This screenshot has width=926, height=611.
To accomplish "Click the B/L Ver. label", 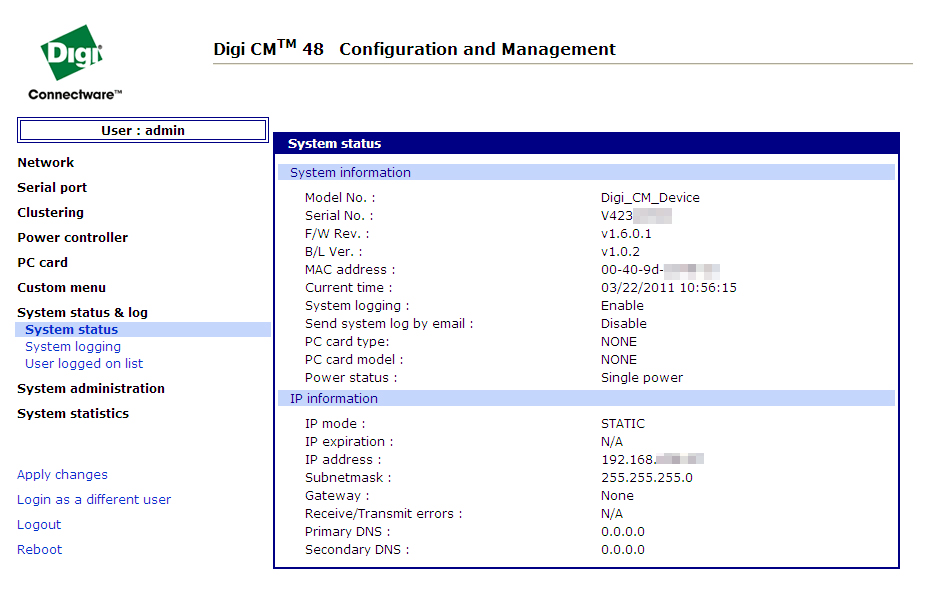I will pos(334,251).
